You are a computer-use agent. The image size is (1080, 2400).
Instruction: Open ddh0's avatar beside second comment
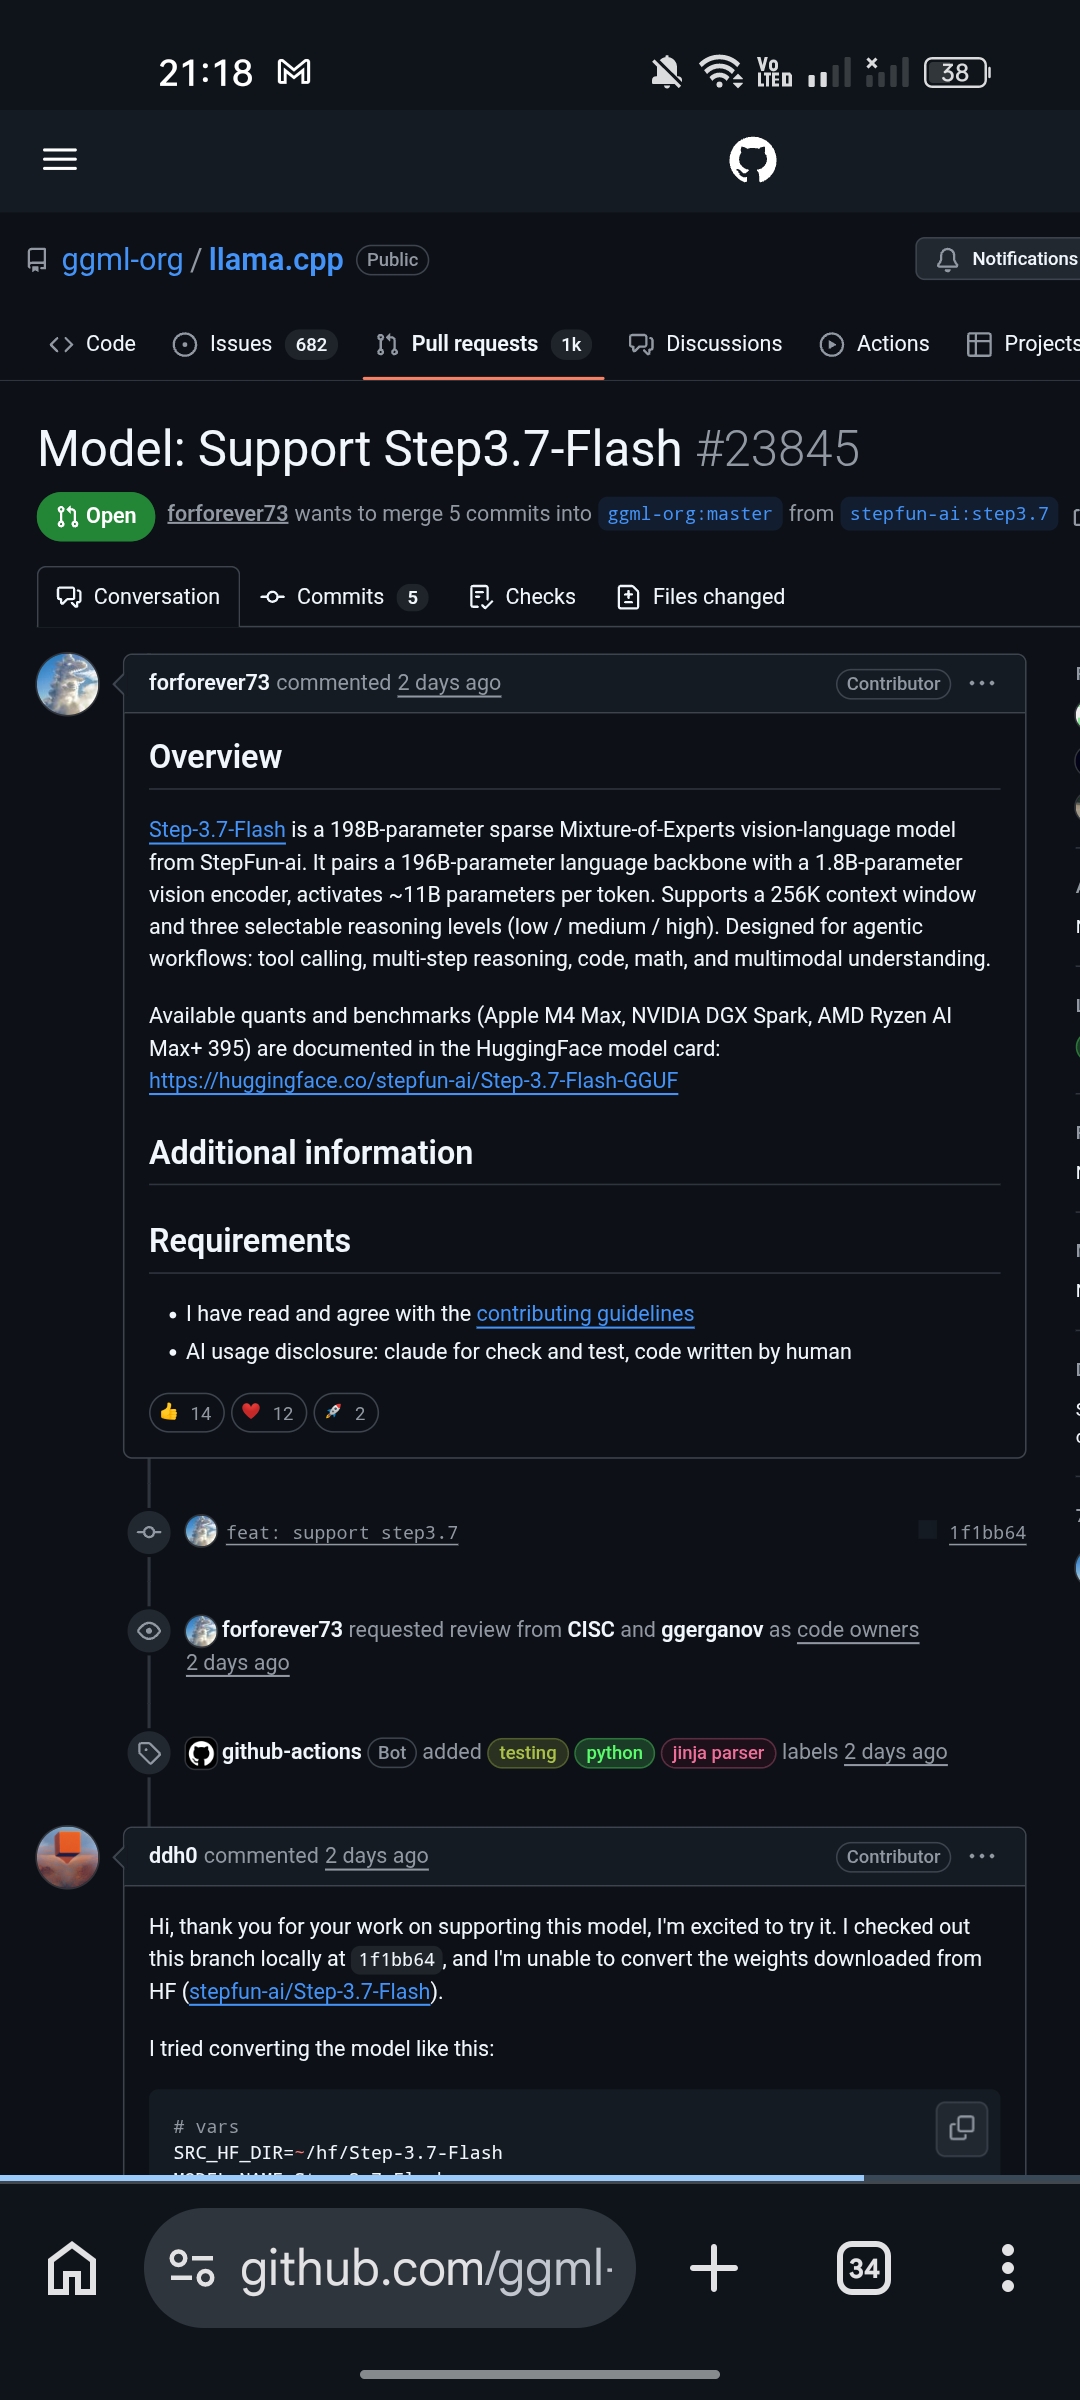pyautogui.click(x=68, y=1858)
